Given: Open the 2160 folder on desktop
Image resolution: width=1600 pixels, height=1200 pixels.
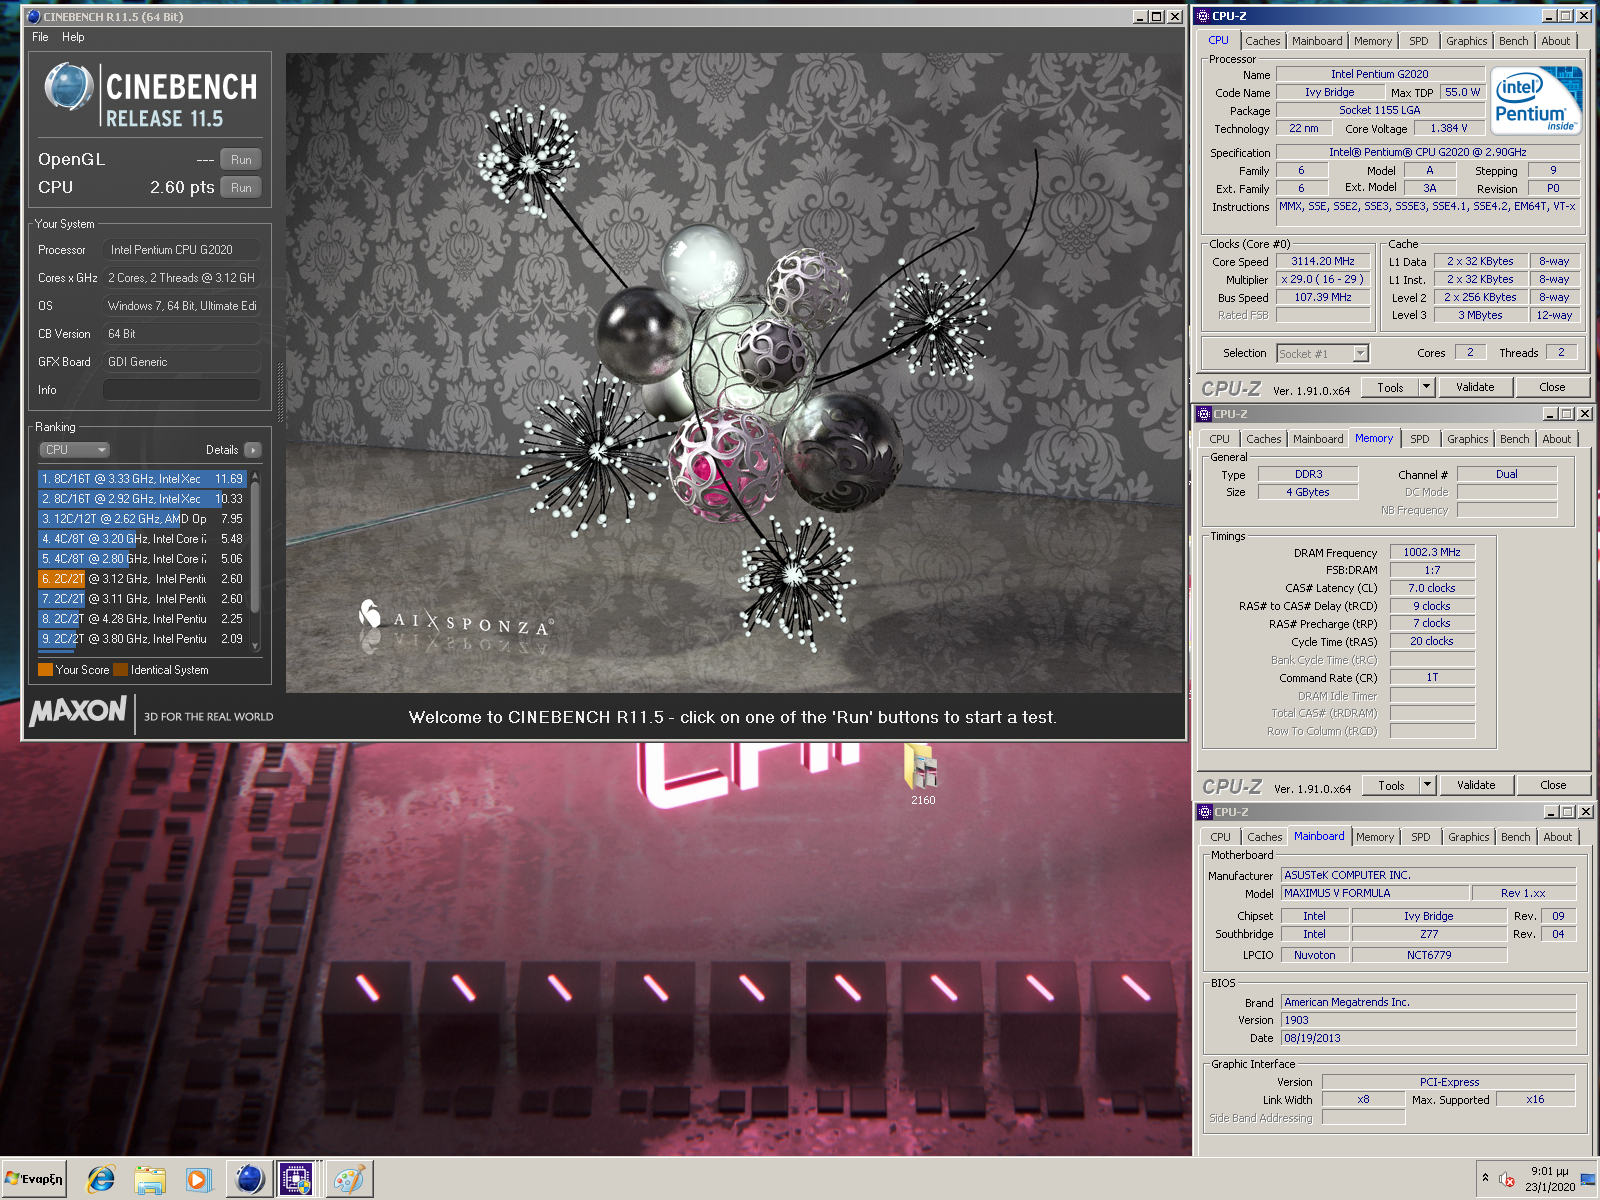Looking at the screenshot, I should click(922, 774).
